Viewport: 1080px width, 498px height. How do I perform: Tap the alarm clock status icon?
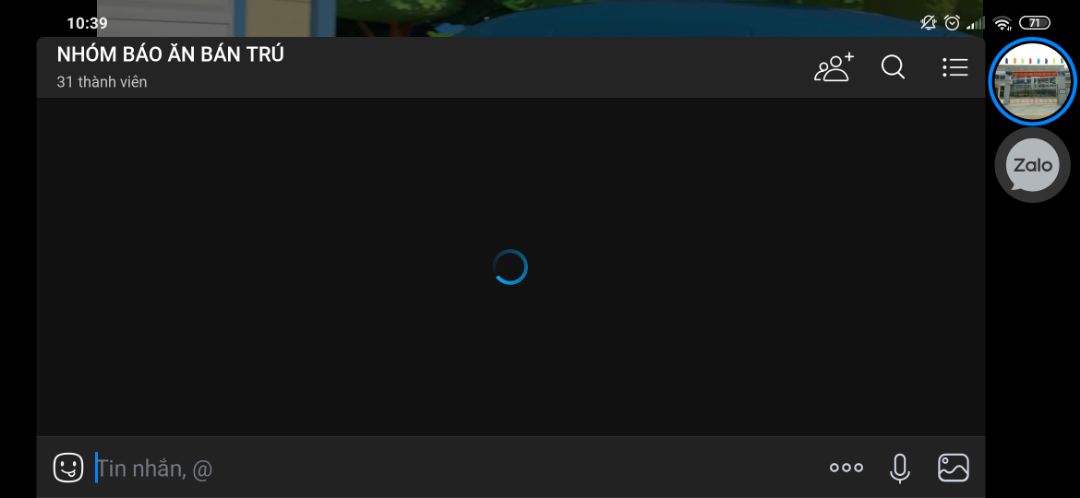(952, 23)
